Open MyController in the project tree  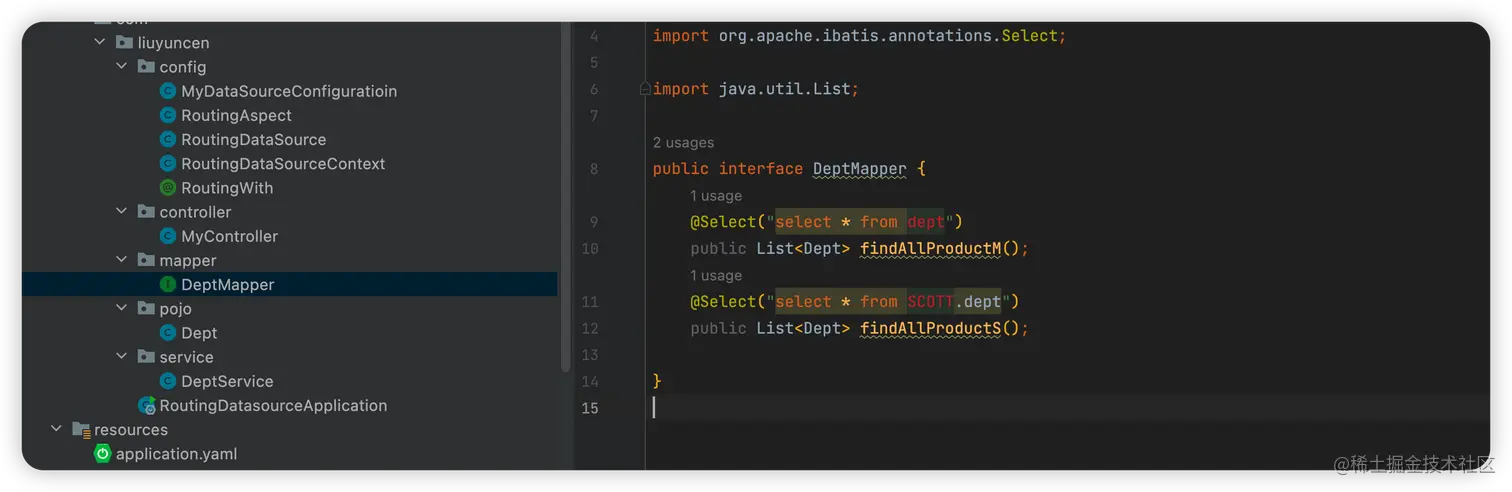coord(229,236)
